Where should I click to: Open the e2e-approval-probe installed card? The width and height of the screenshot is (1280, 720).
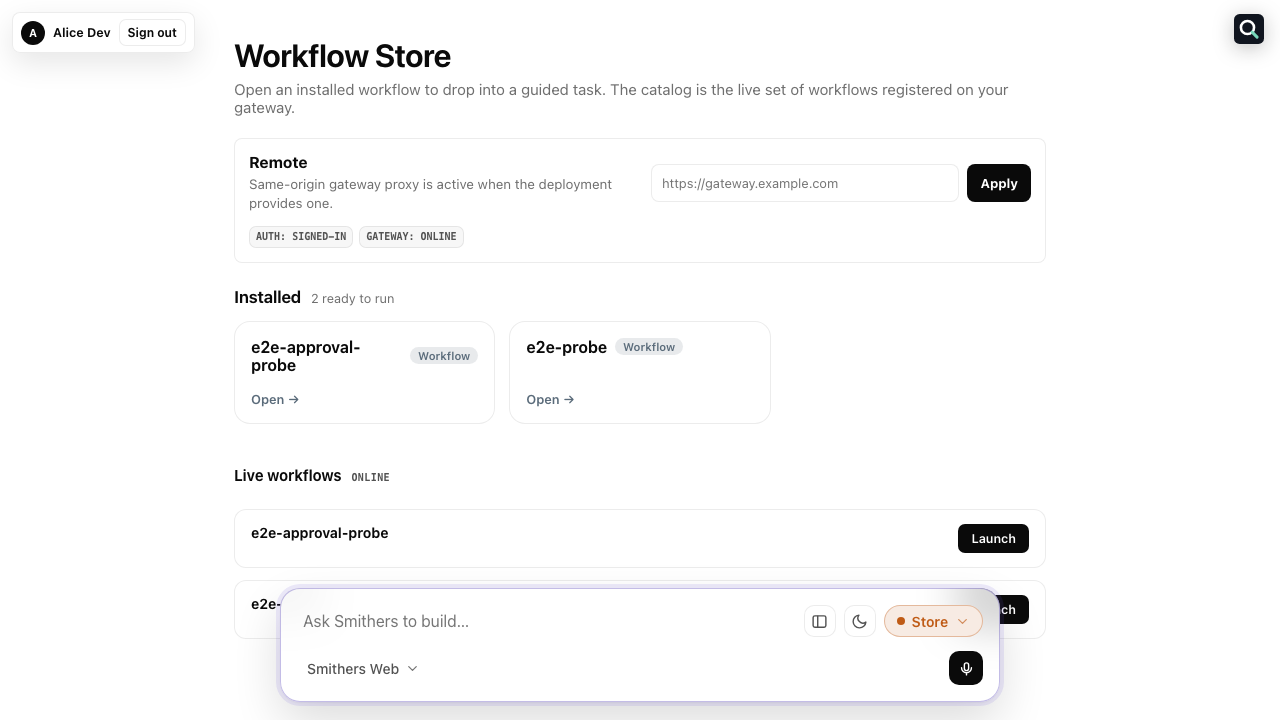pos(364,372)
